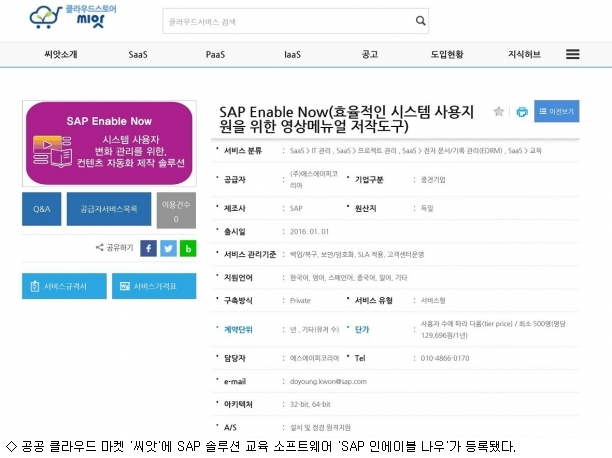Image resolution: width=612 pixels, height=458 pixels.
Task: Open the 지식허브 menu
Action: tap(524, 54)
